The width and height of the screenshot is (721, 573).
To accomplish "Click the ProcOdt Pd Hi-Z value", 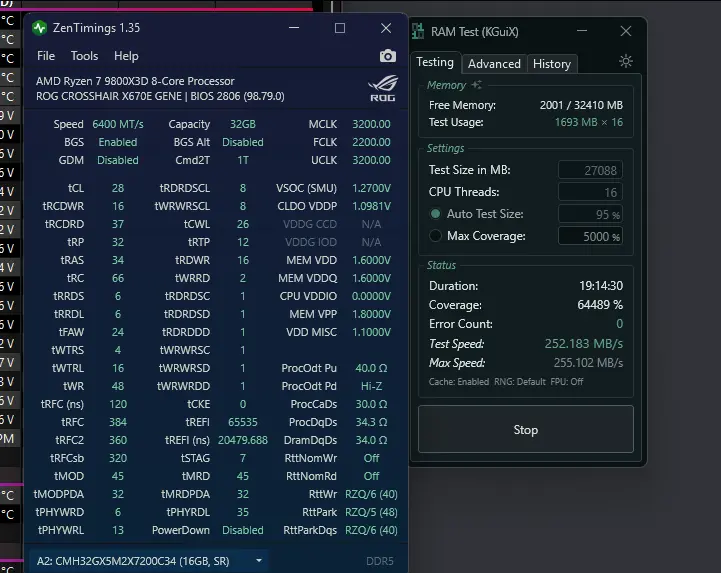I will (371, 386).
